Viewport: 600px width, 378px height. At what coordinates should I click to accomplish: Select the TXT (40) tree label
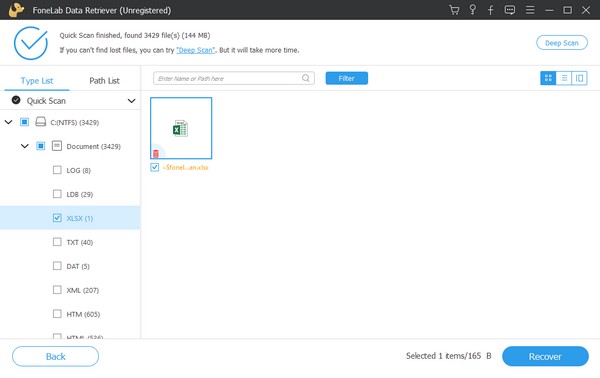[x=80, y=242]
